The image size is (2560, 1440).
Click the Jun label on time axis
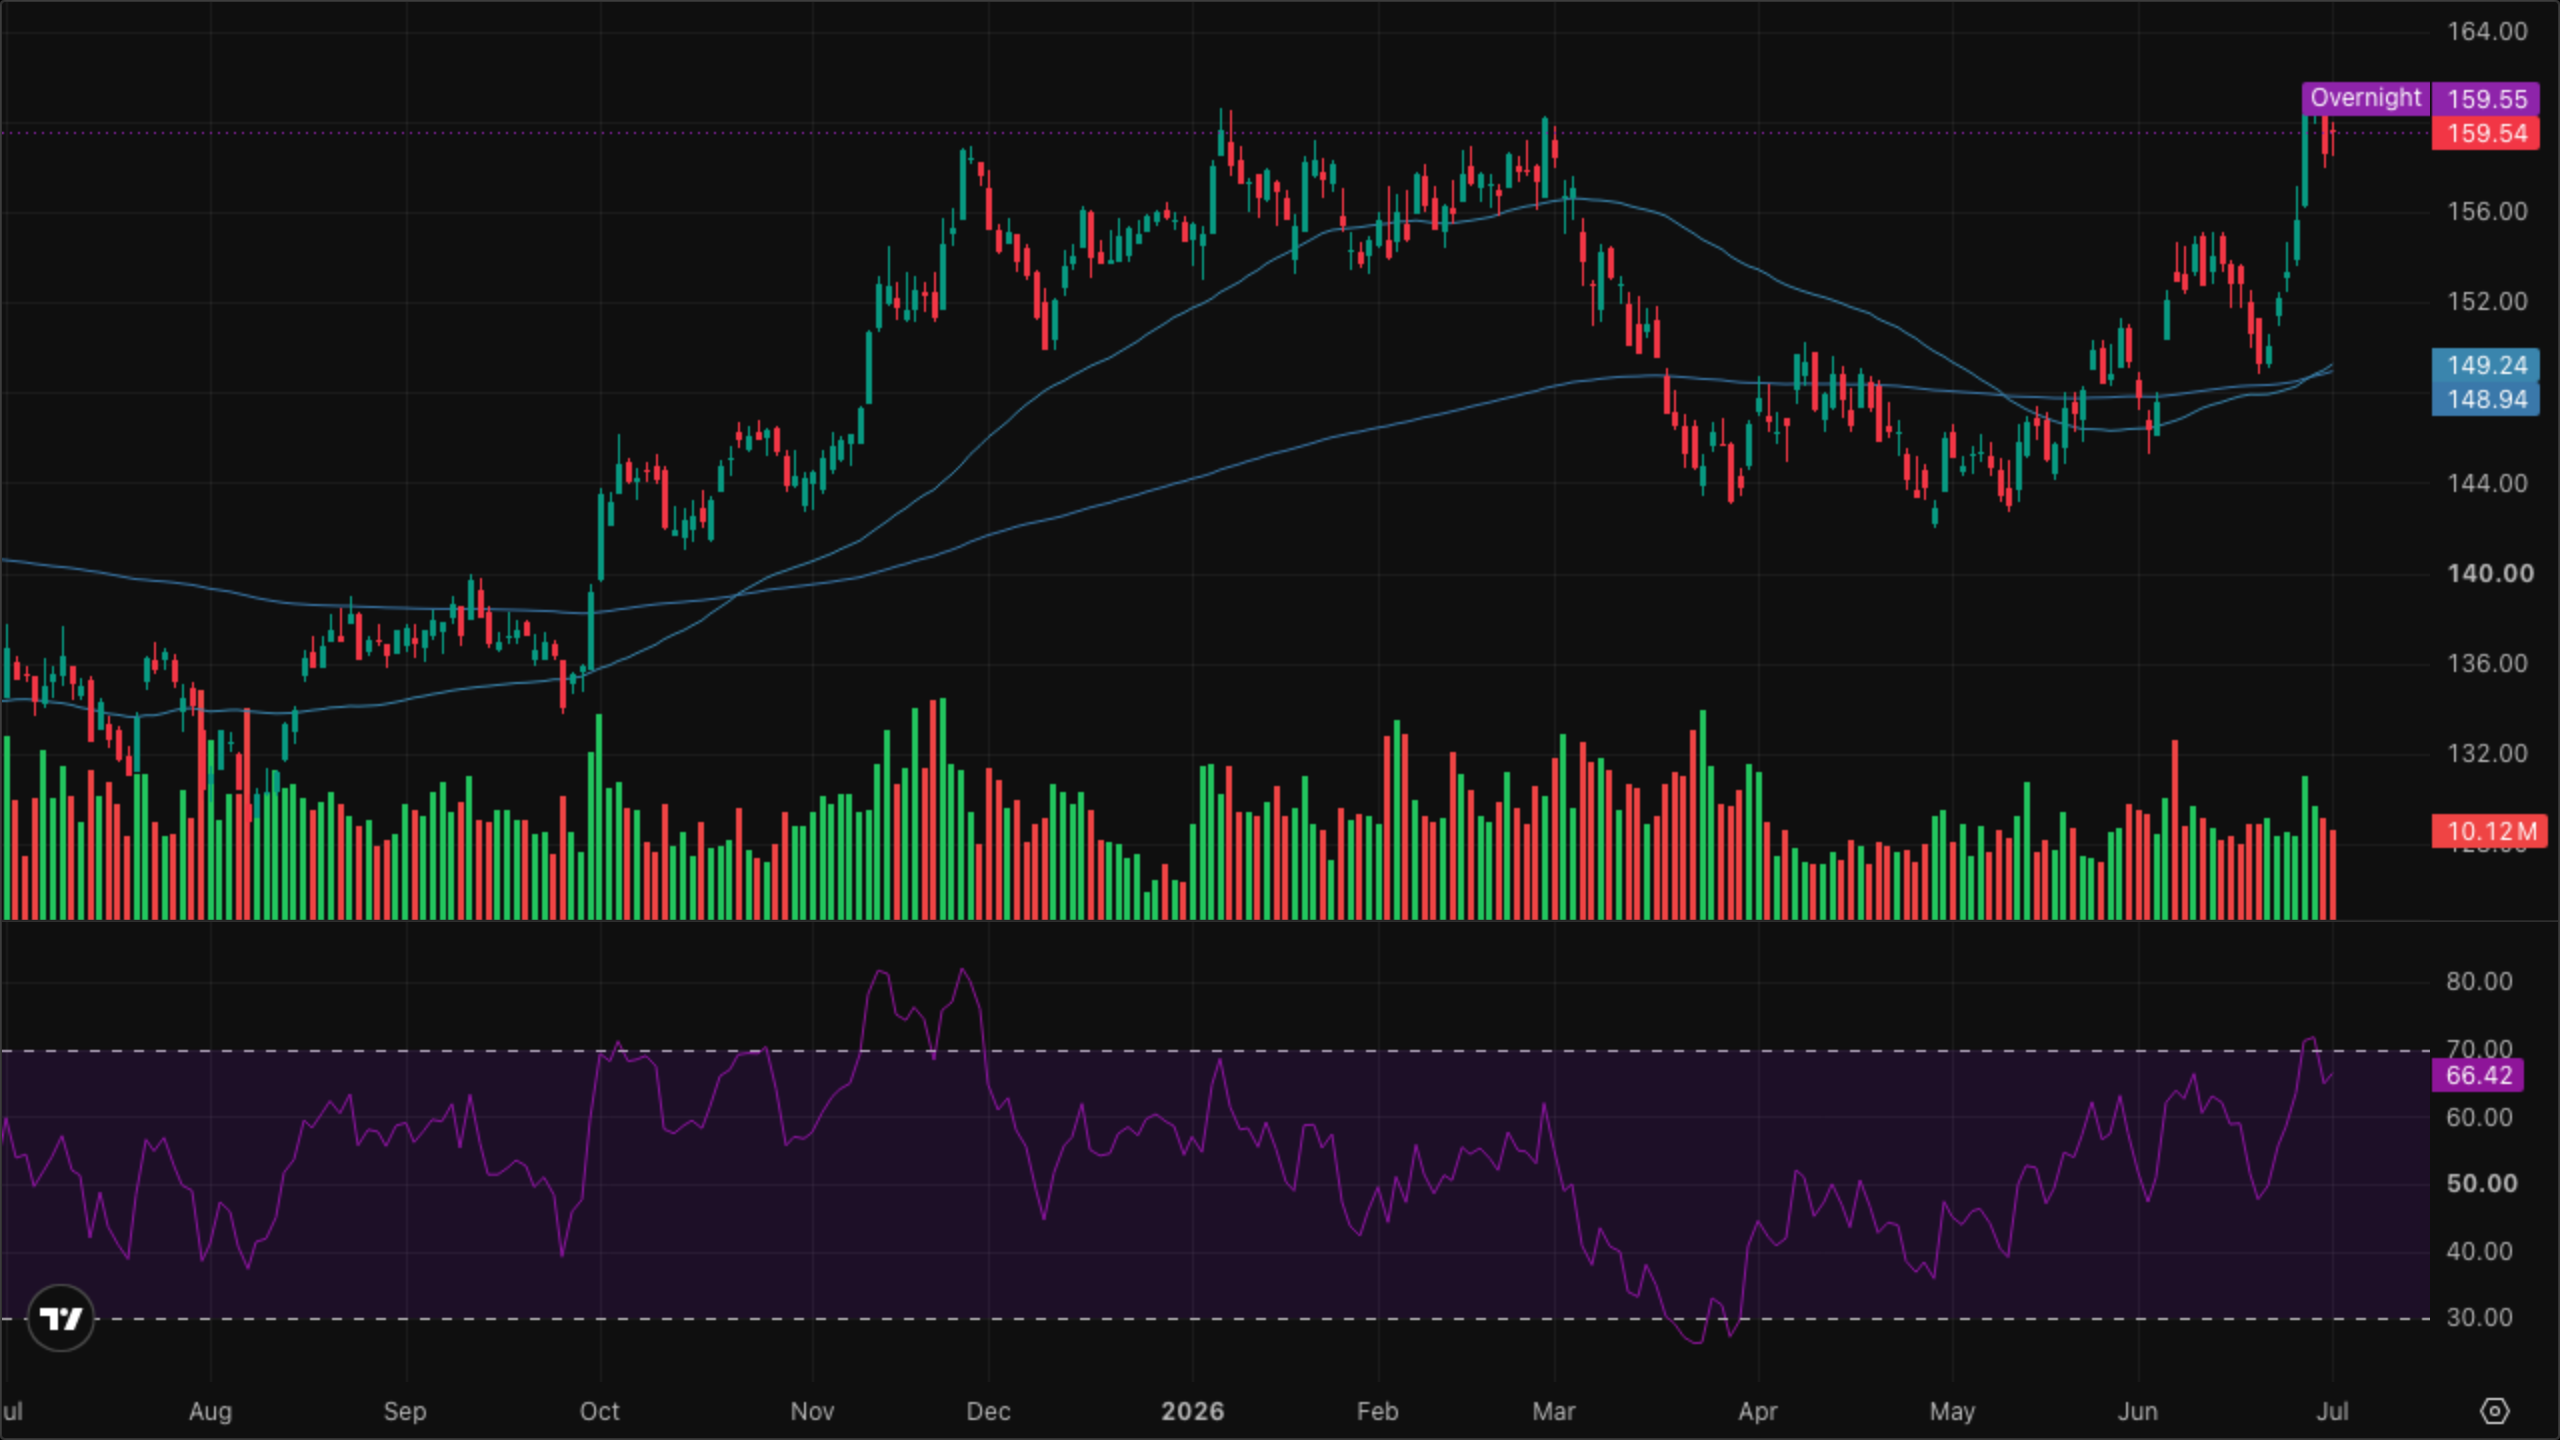[x=2137, y=1411]
